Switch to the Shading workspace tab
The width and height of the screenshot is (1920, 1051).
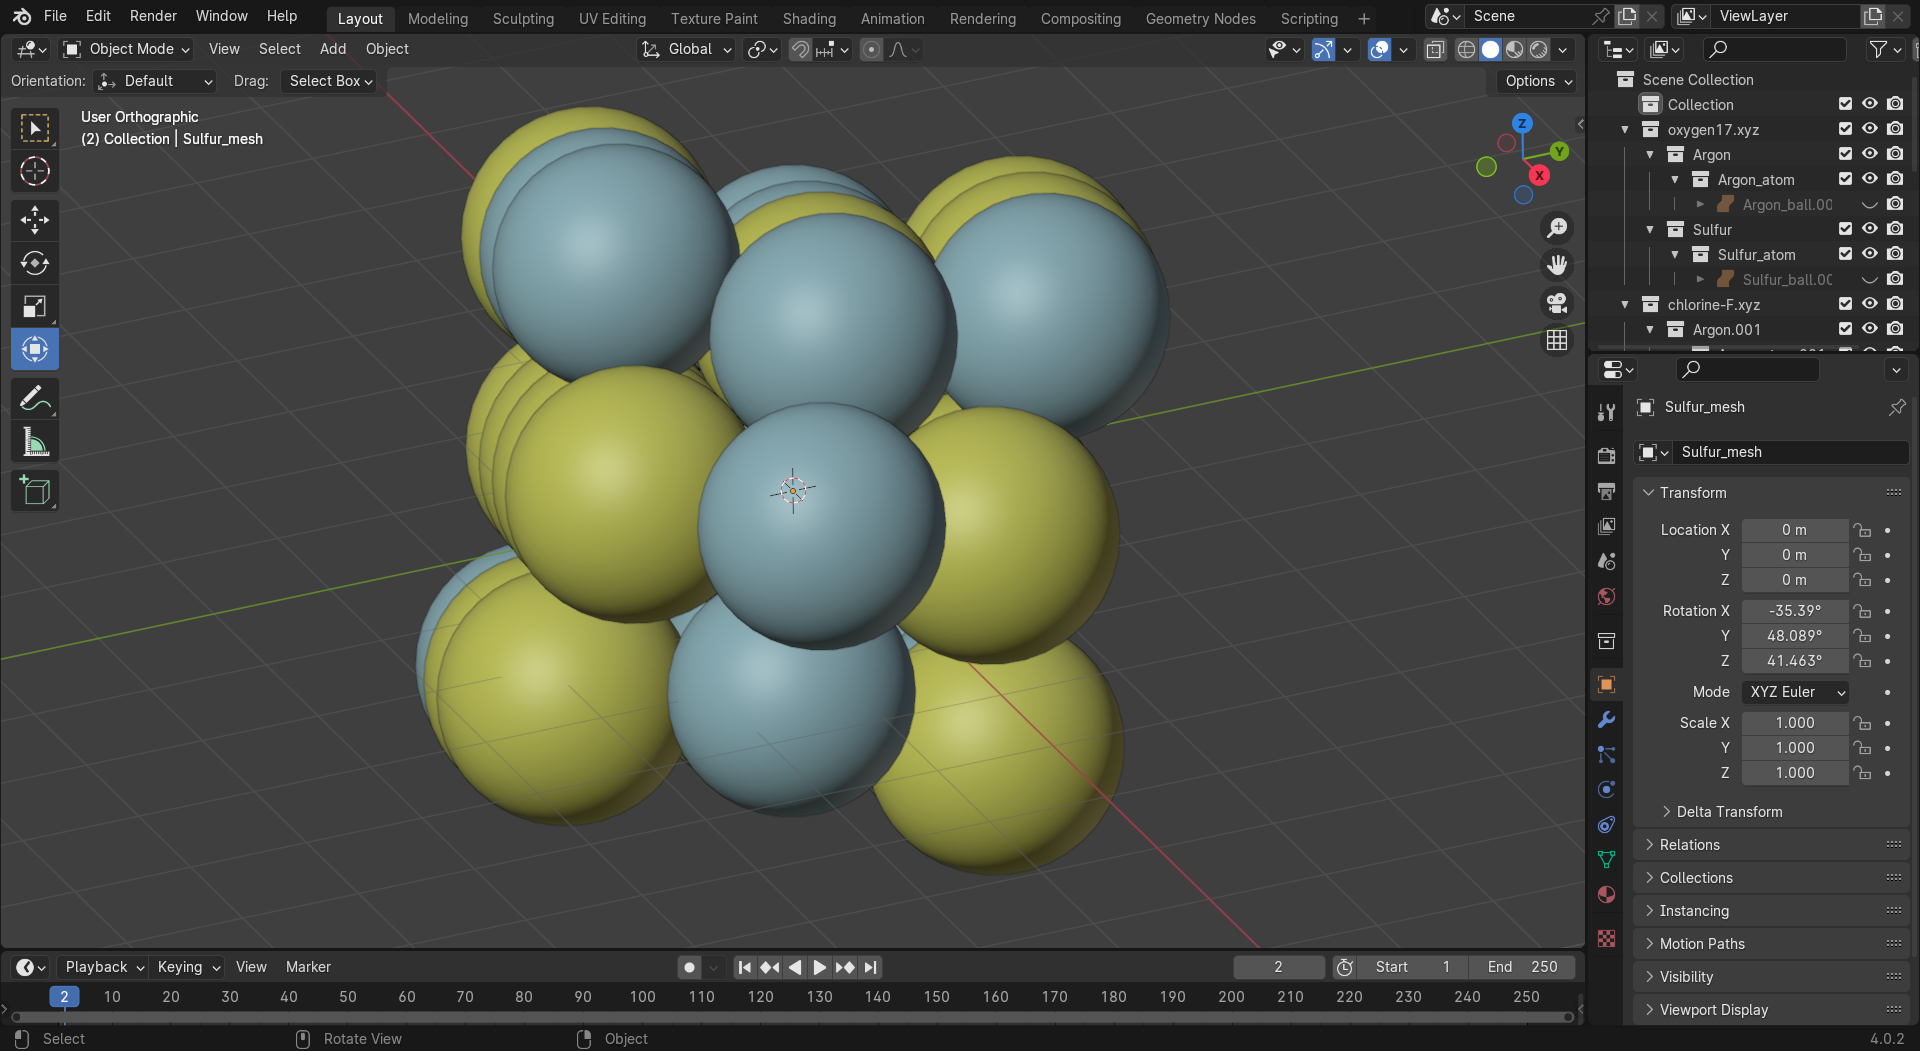pyautogui.click(x=808, y=18)
